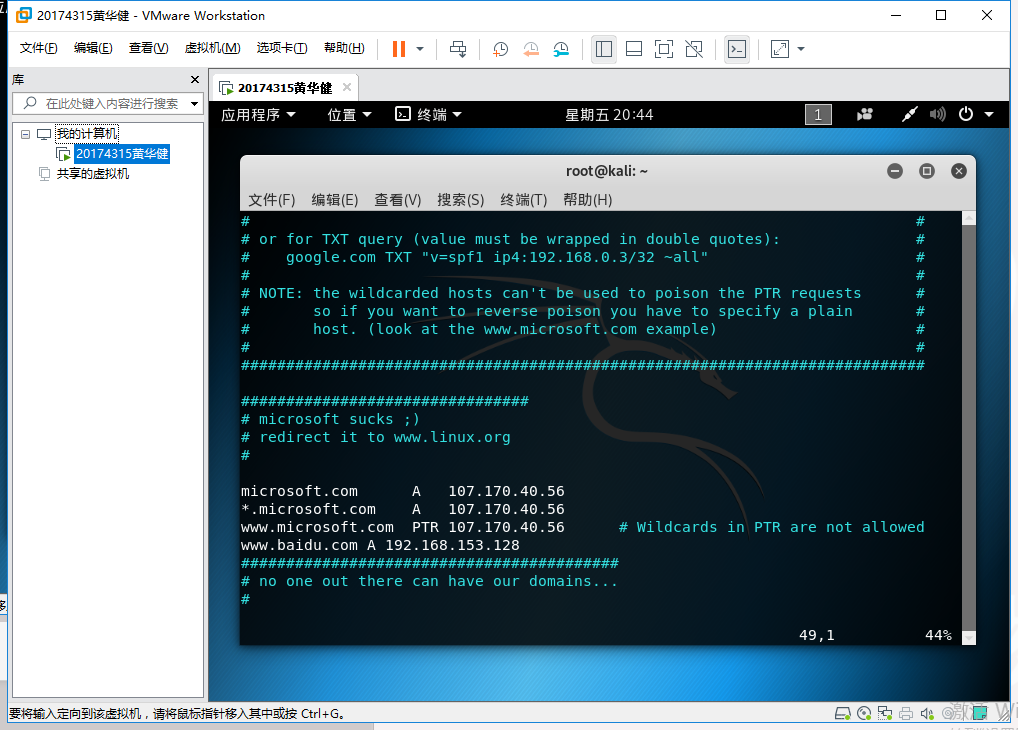Click the stretch guest display icon
This screenshot has width=1018, height=730.
(x=780, y=49)
